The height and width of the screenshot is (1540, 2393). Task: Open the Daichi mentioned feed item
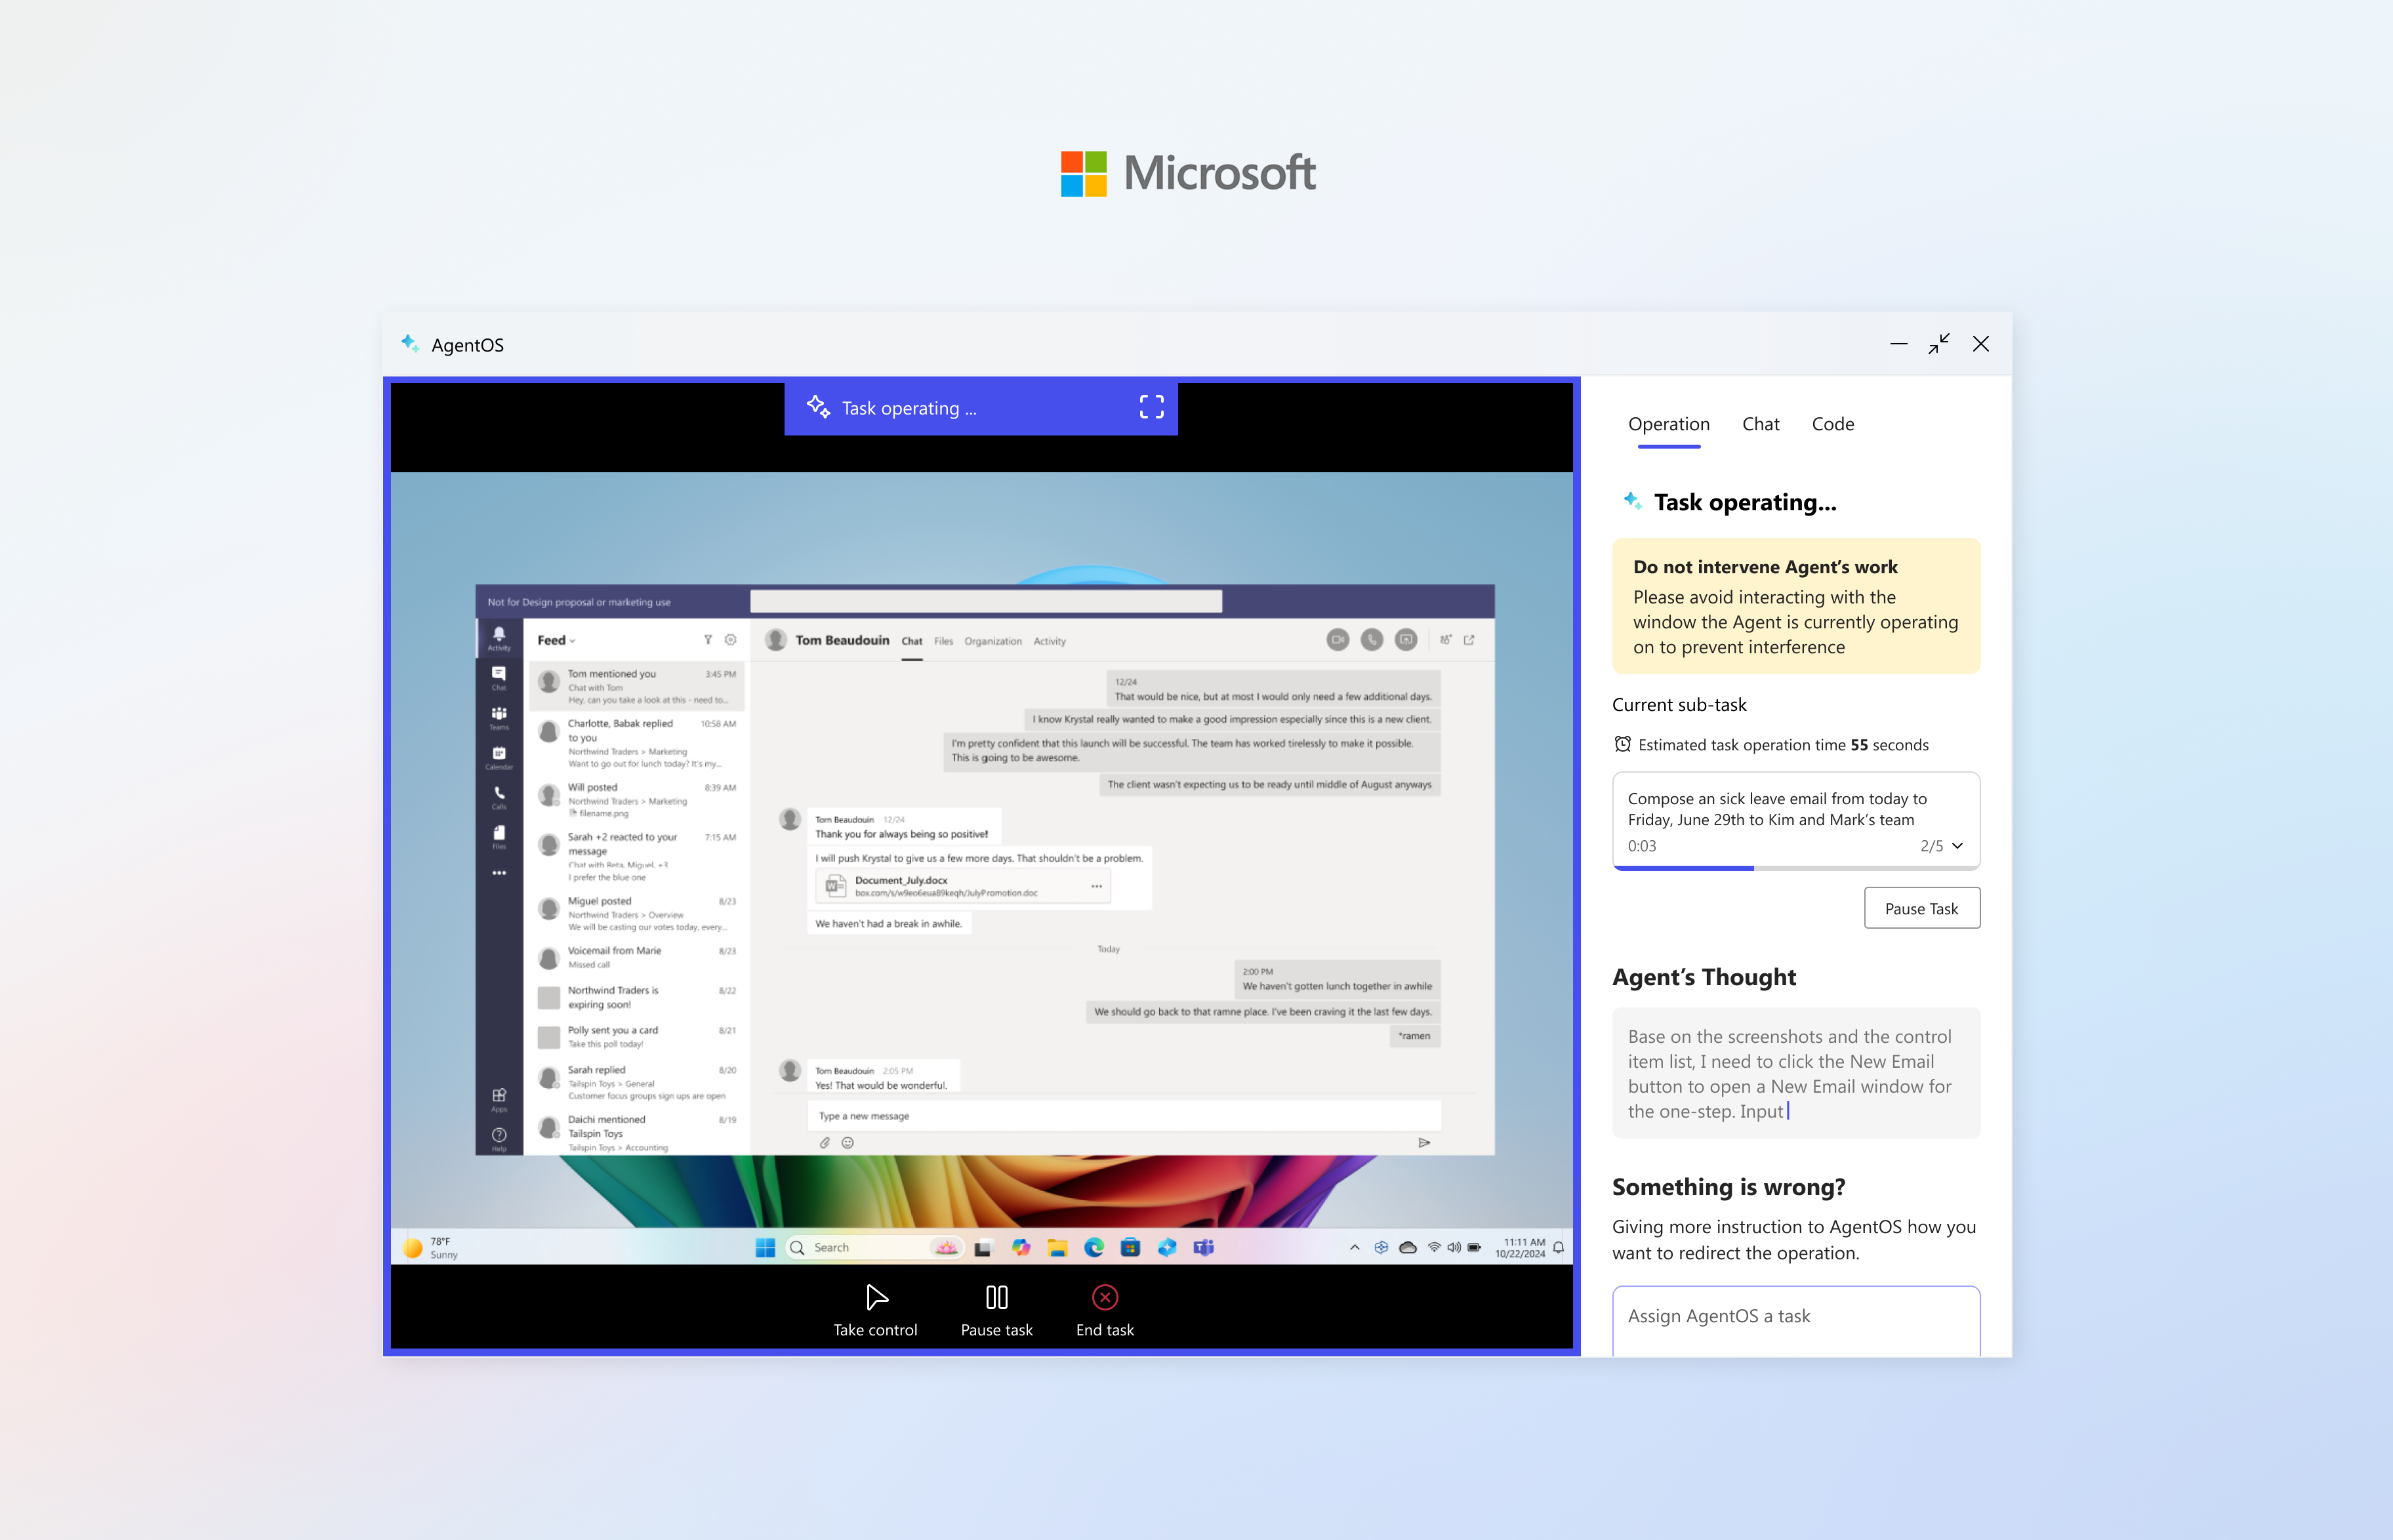pos(638,1132)
